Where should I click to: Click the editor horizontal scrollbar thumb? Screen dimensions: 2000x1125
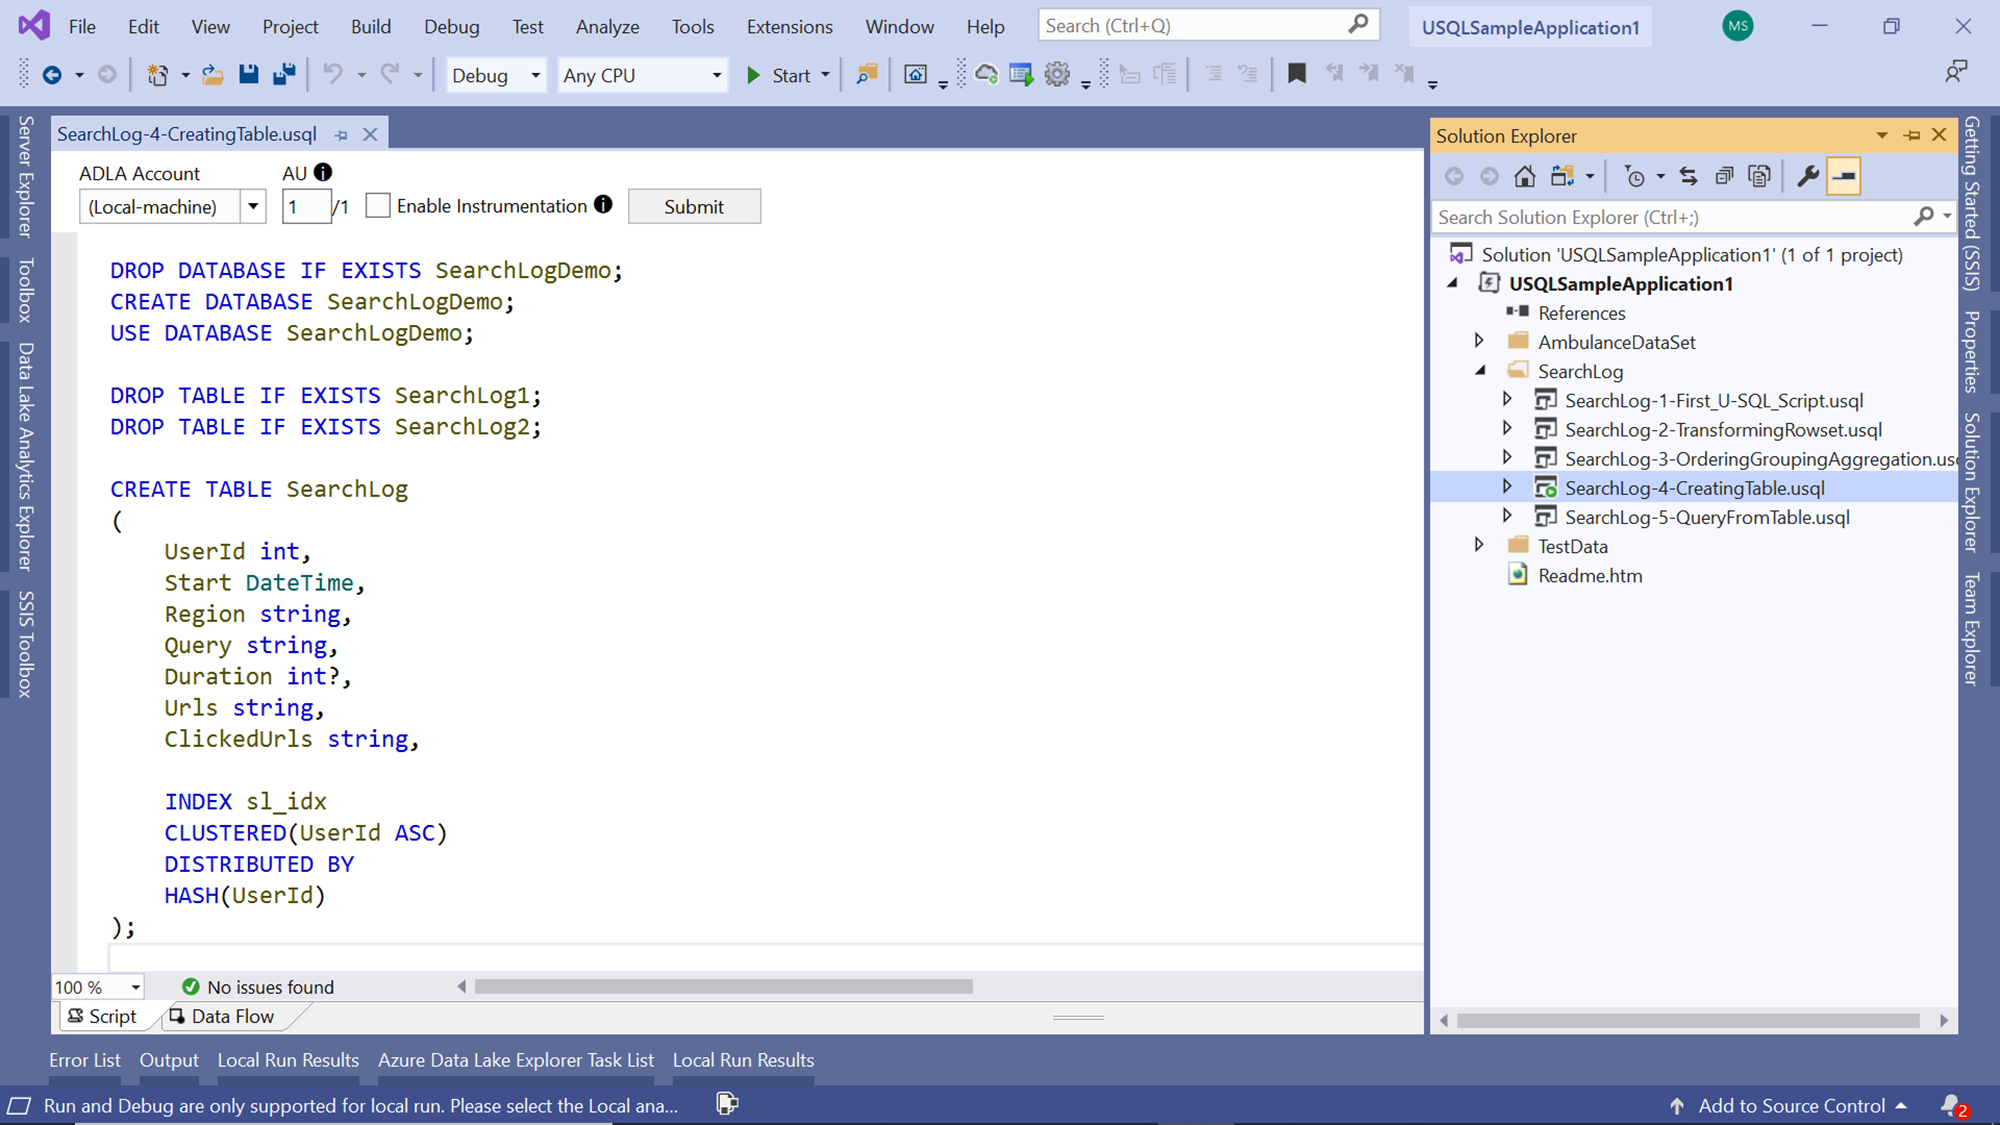[723, 987]
